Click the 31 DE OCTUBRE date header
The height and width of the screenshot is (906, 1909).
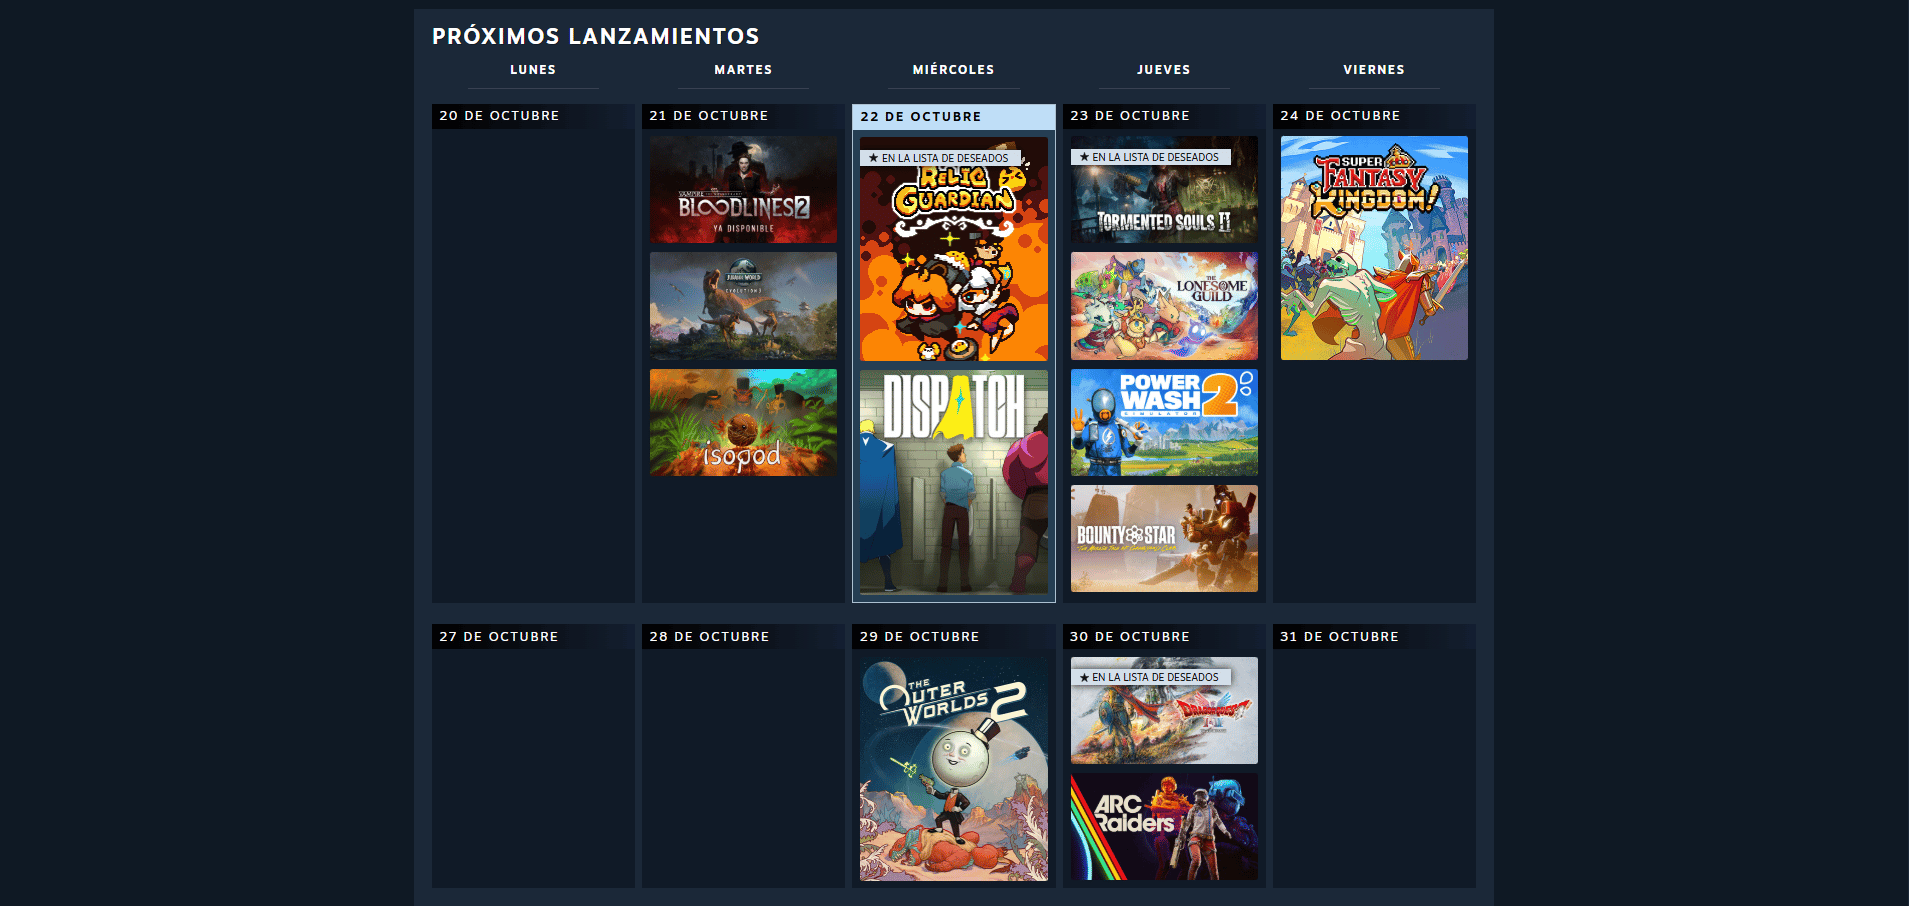point(1374,637)
